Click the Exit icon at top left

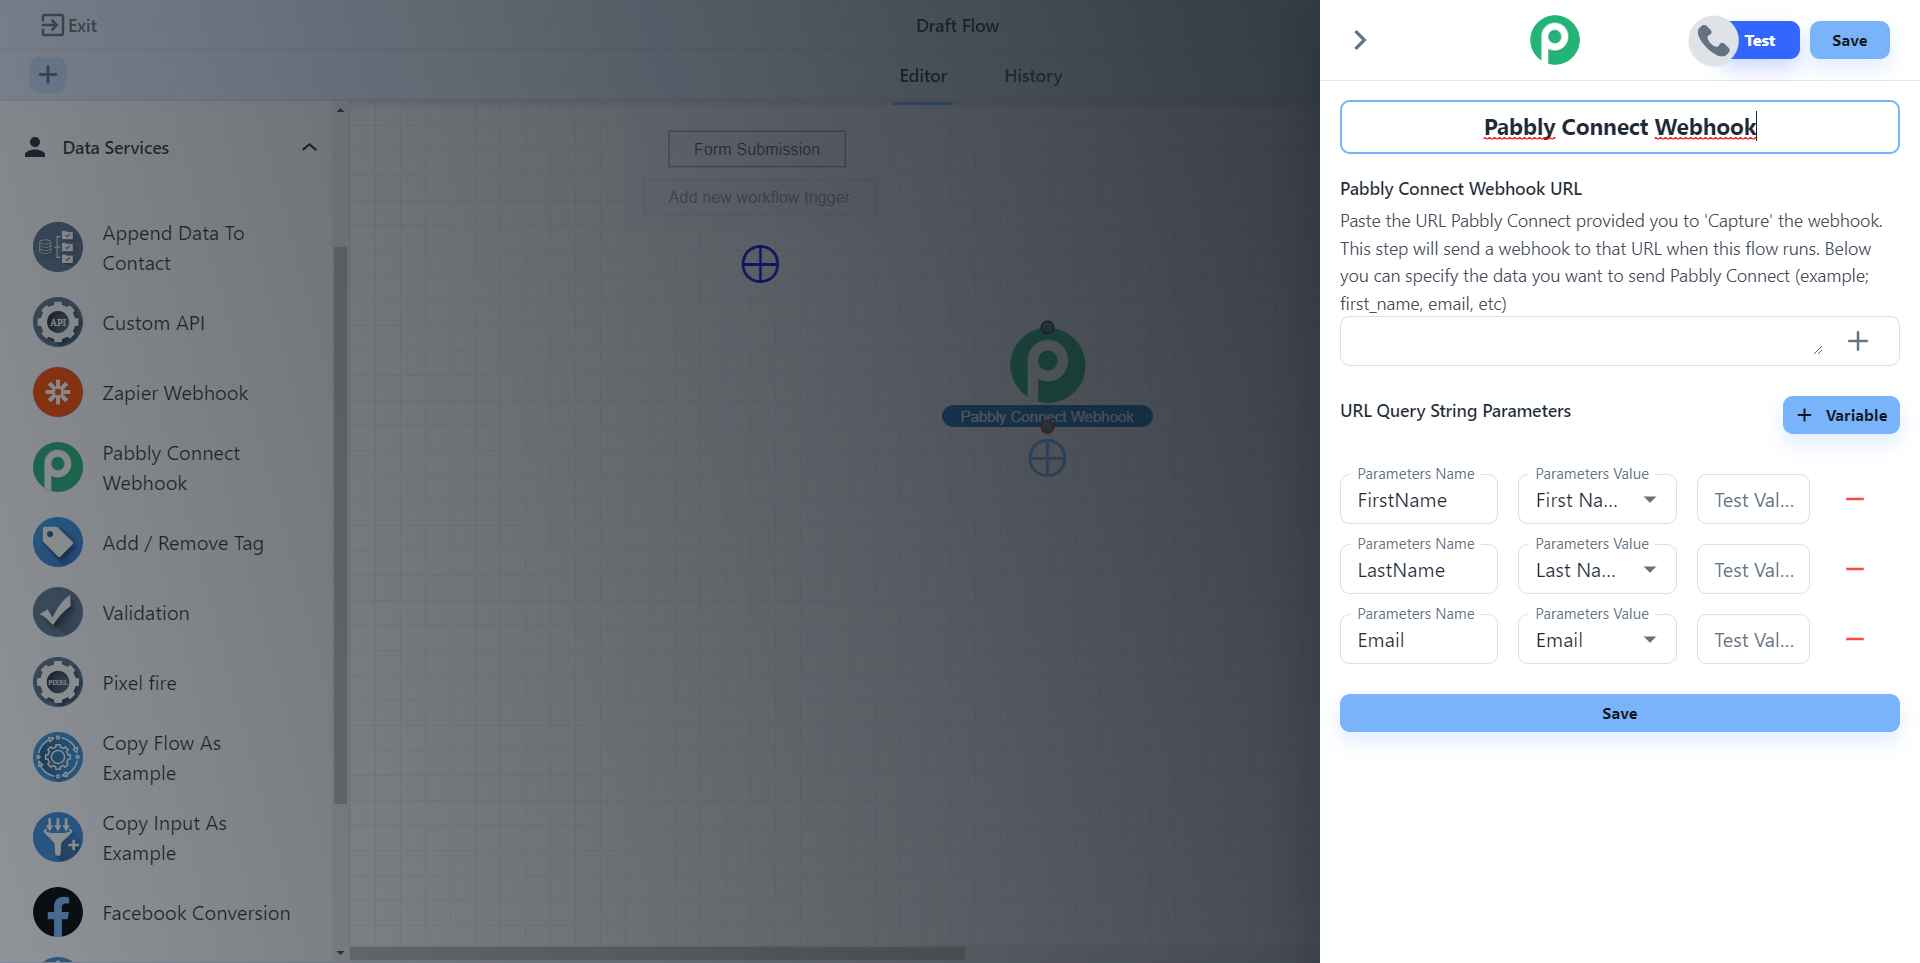coord(52,25)
